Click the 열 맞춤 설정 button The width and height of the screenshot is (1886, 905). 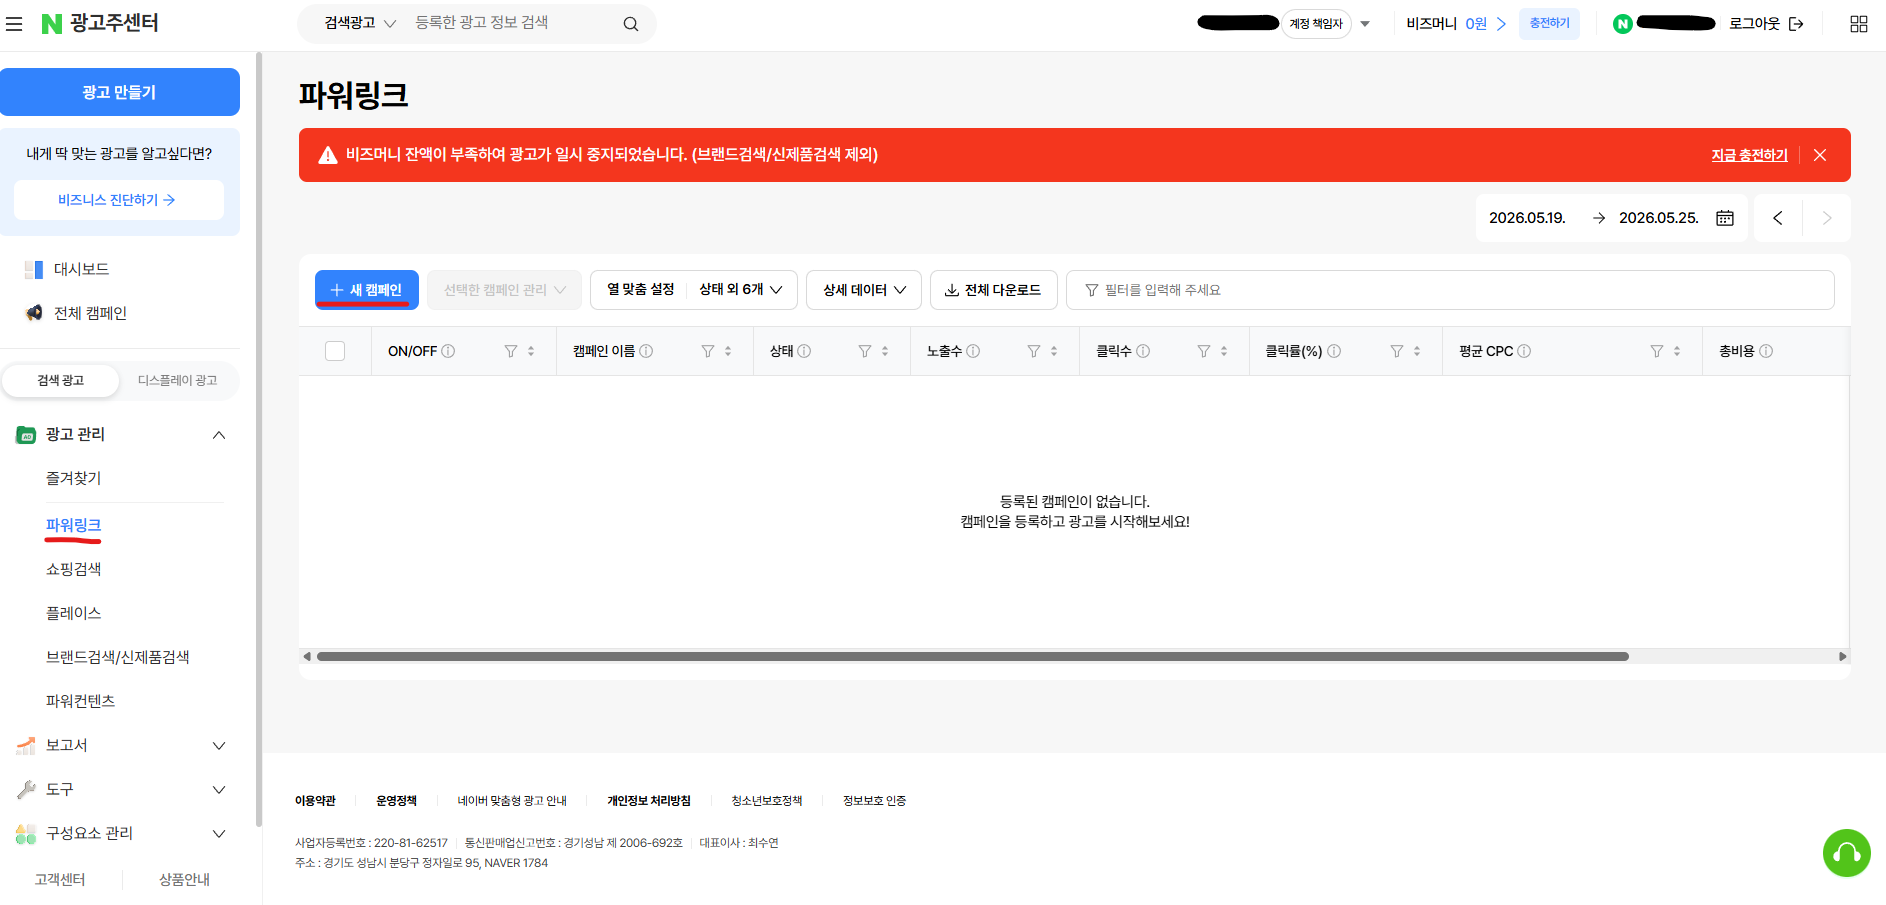[641, 290]
